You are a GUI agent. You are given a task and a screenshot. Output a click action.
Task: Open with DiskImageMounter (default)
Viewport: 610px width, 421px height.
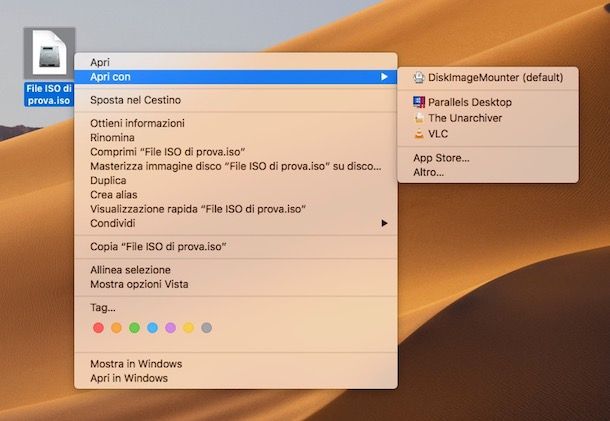click(x=488, y=77)
